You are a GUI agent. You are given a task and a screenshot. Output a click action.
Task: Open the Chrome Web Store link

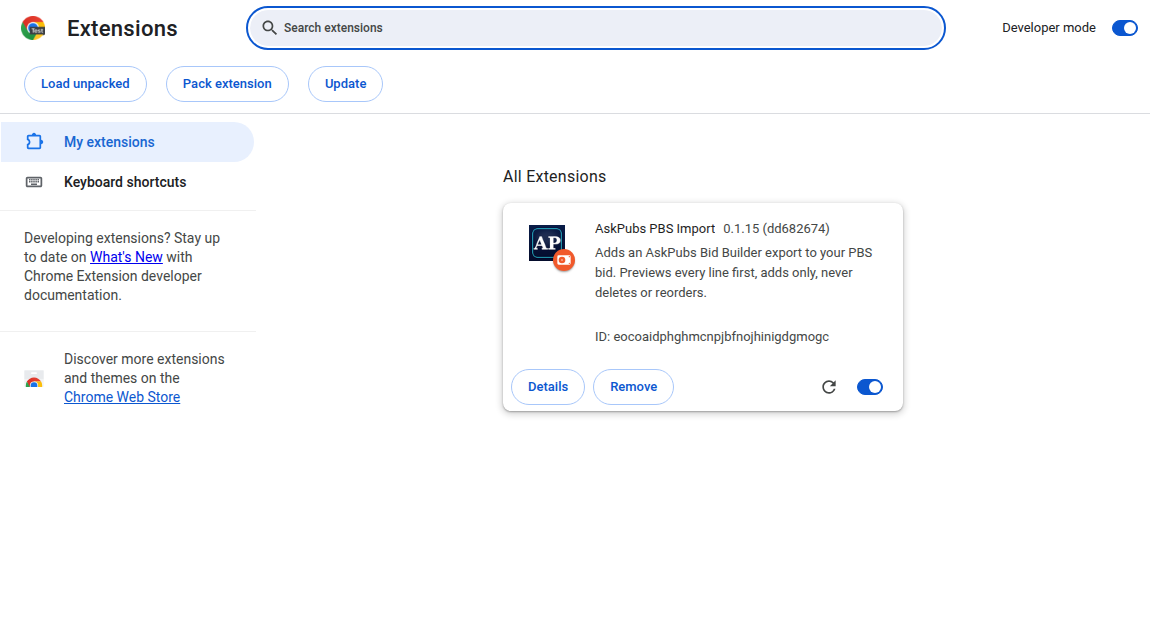click(122, 397)
